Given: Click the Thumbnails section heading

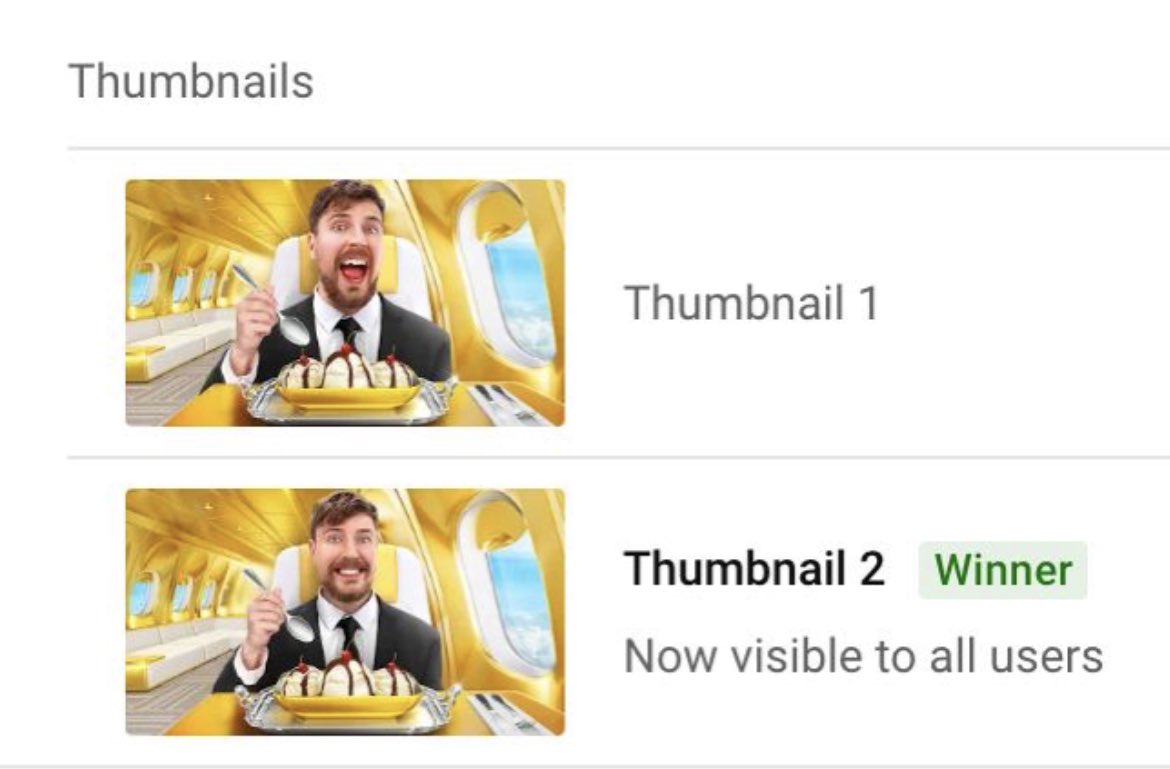Looking at the screenshot, I should pos(191,81).
